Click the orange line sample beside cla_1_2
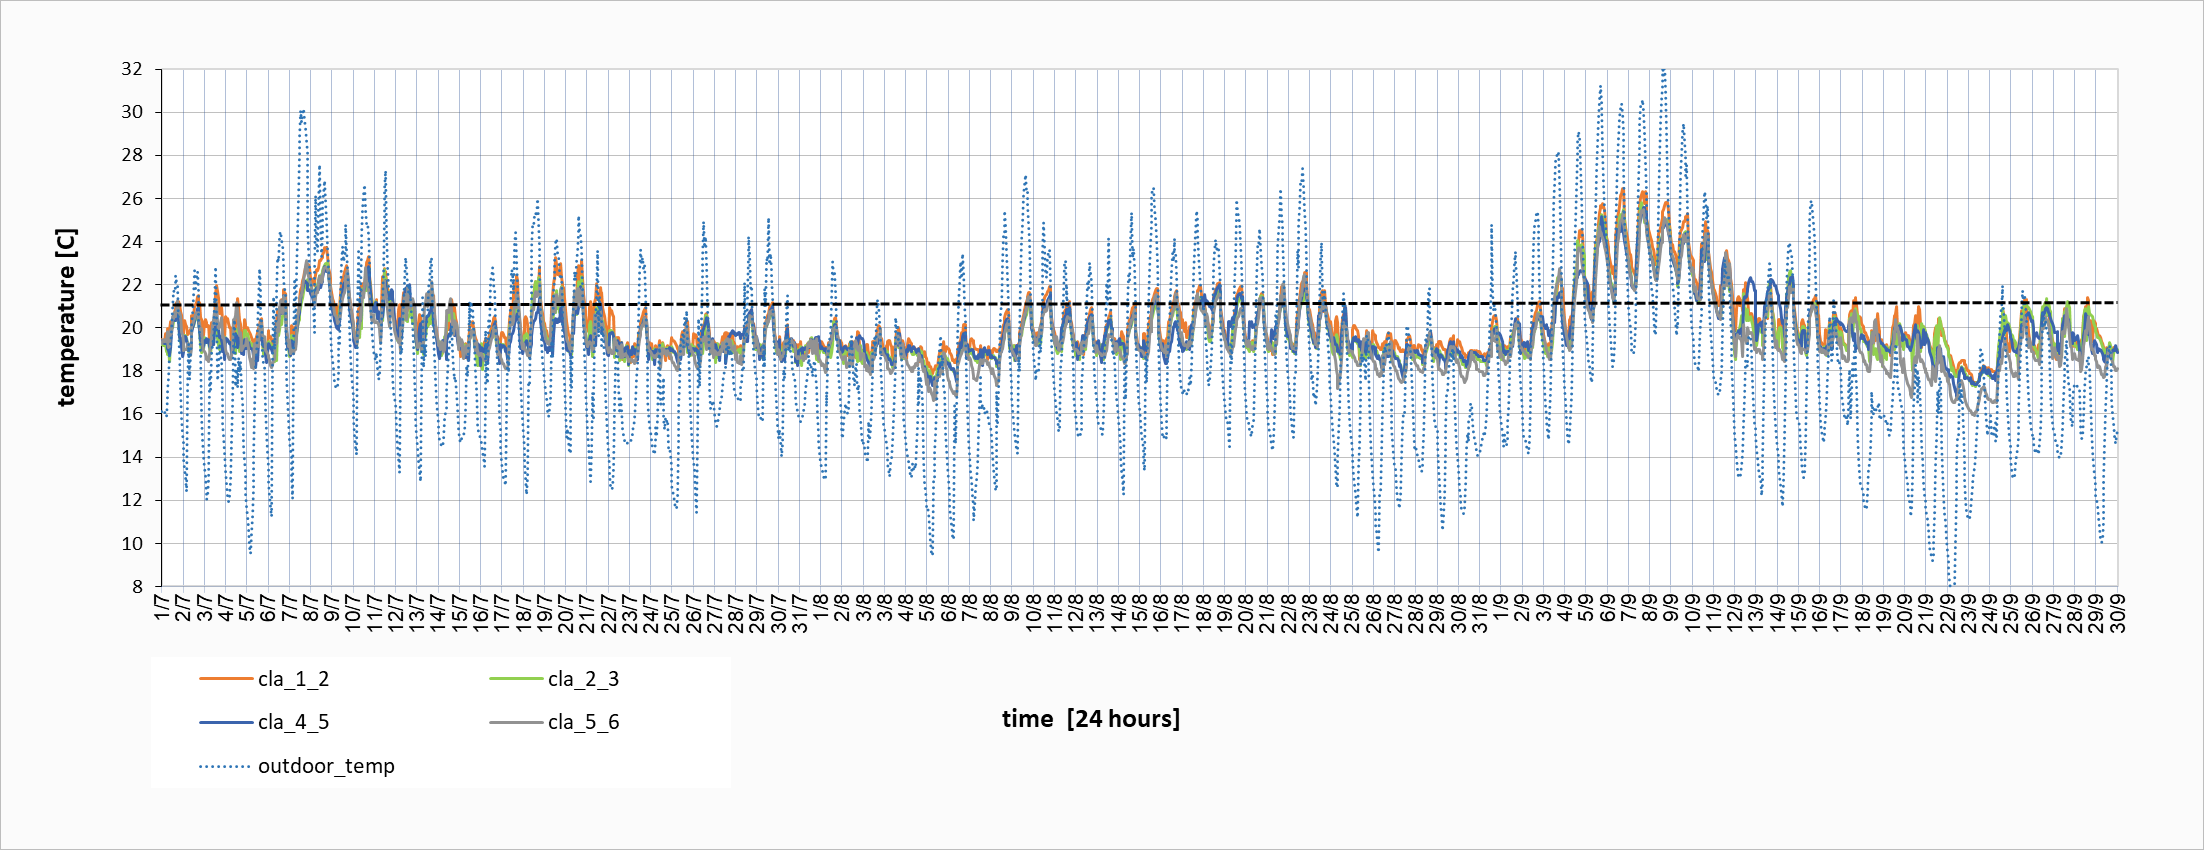This screenshot has width=2204, height=850. click(225, 679)
